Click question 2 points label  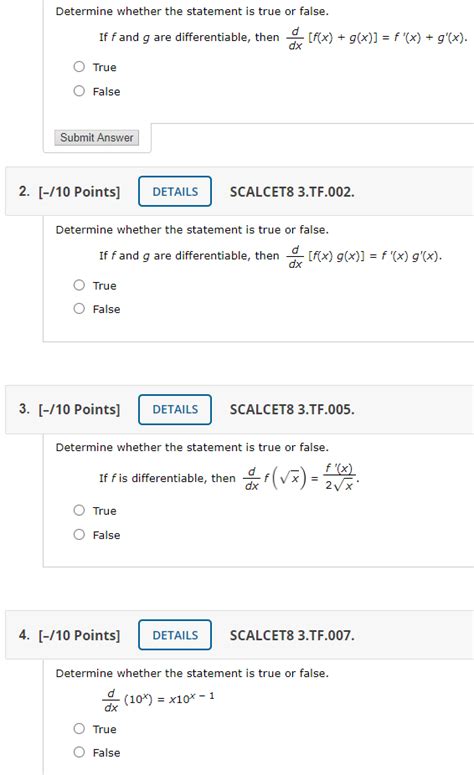(79, 192)
